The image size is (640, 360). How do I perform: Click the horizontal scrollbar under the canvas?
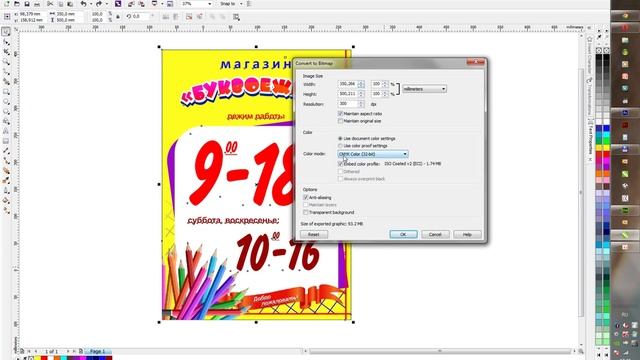(x=440, y=351)
